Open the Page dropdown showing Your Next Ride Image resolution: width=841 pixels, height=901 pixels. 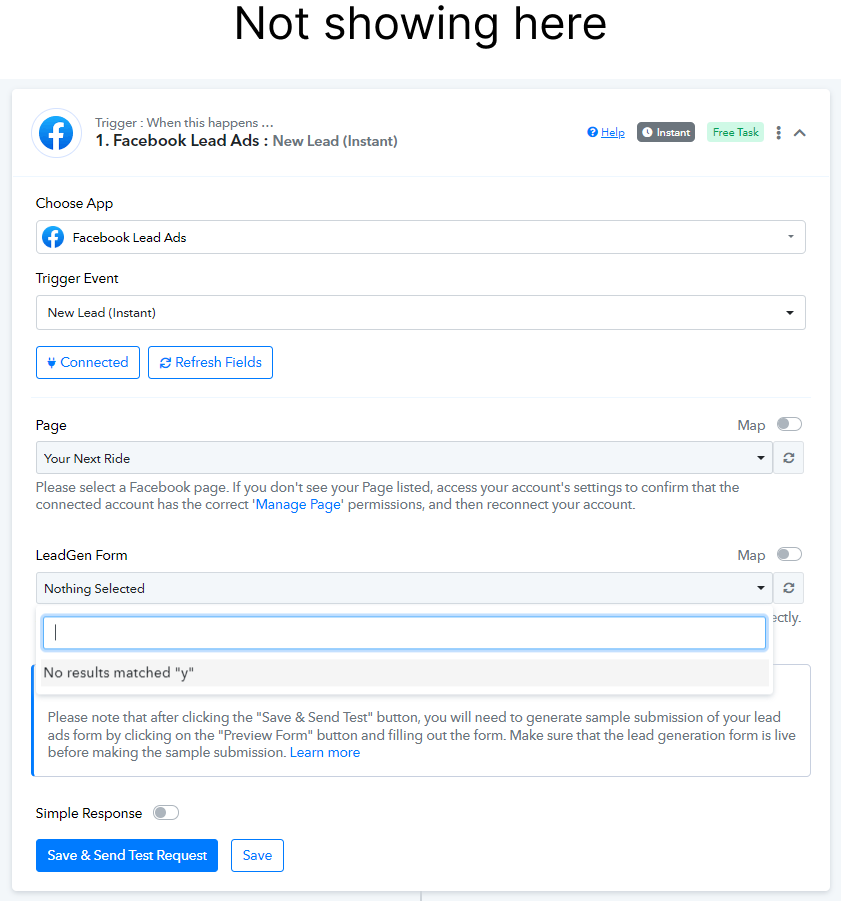(x=404, y=458)
